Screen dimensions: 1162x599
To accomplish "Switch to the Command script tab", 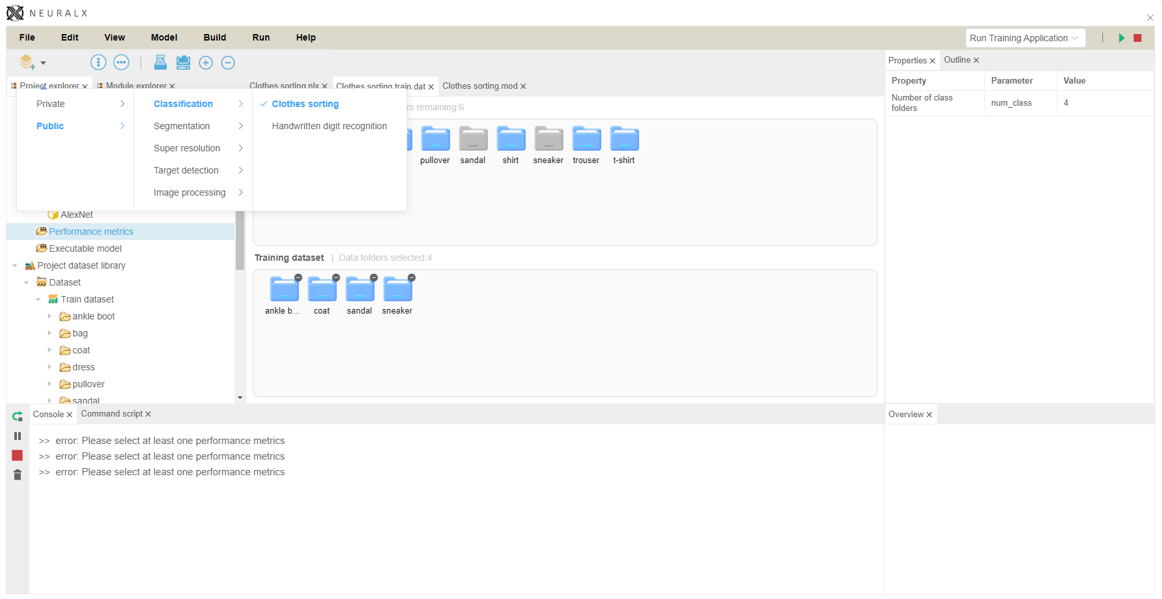I will (111, 414).
